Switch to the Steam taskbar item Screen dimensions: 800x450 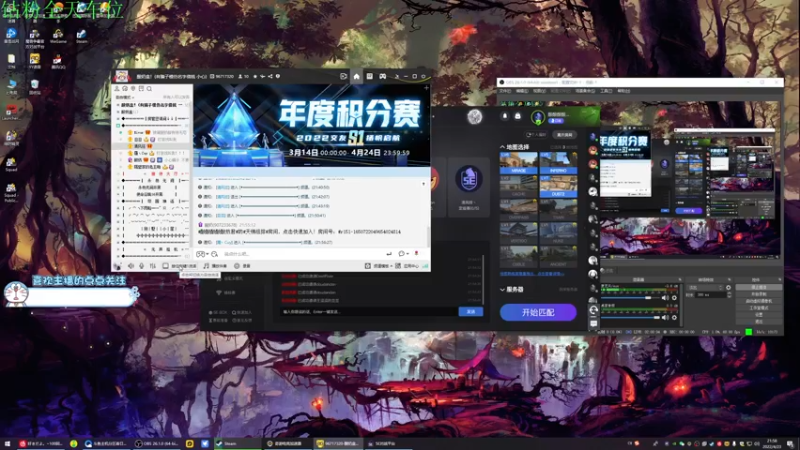point(236,443)
